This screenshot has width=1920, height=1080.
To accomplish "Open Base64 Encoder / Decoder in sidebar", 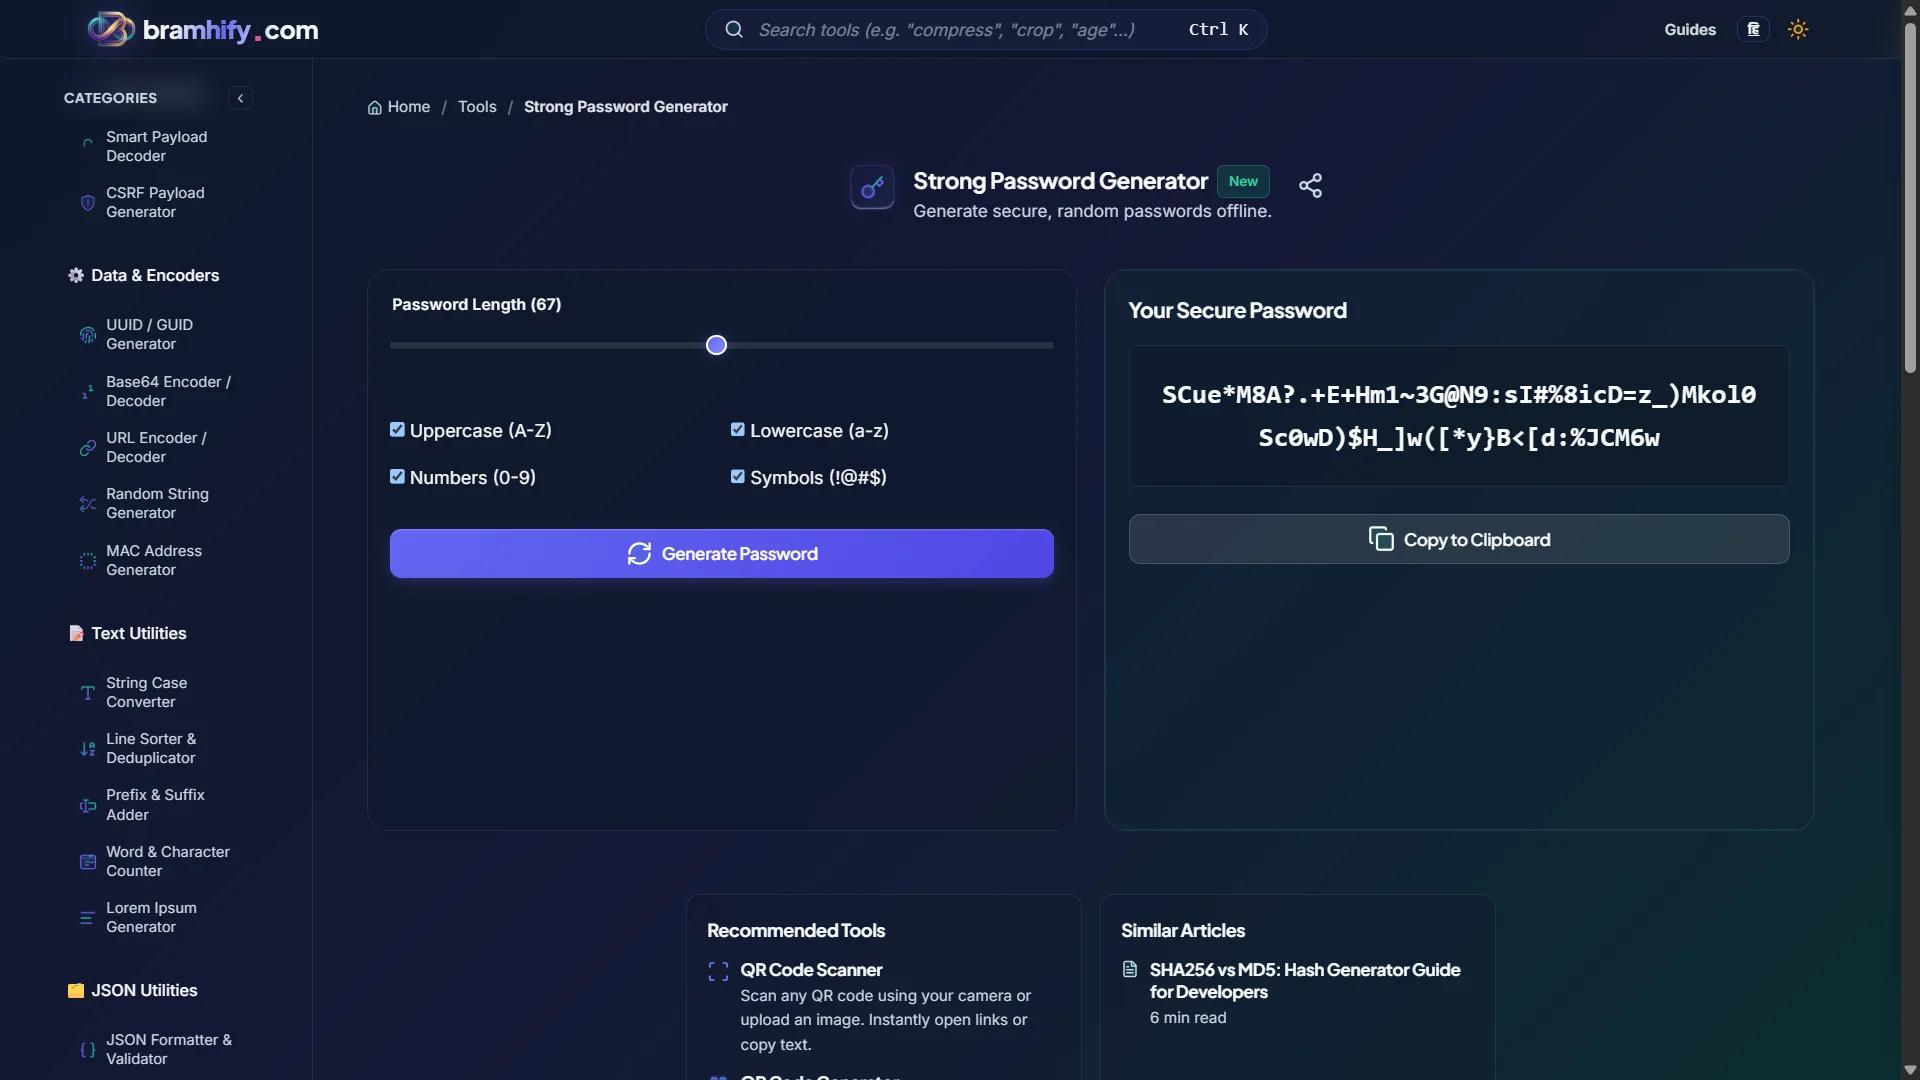I will [168, 391].
